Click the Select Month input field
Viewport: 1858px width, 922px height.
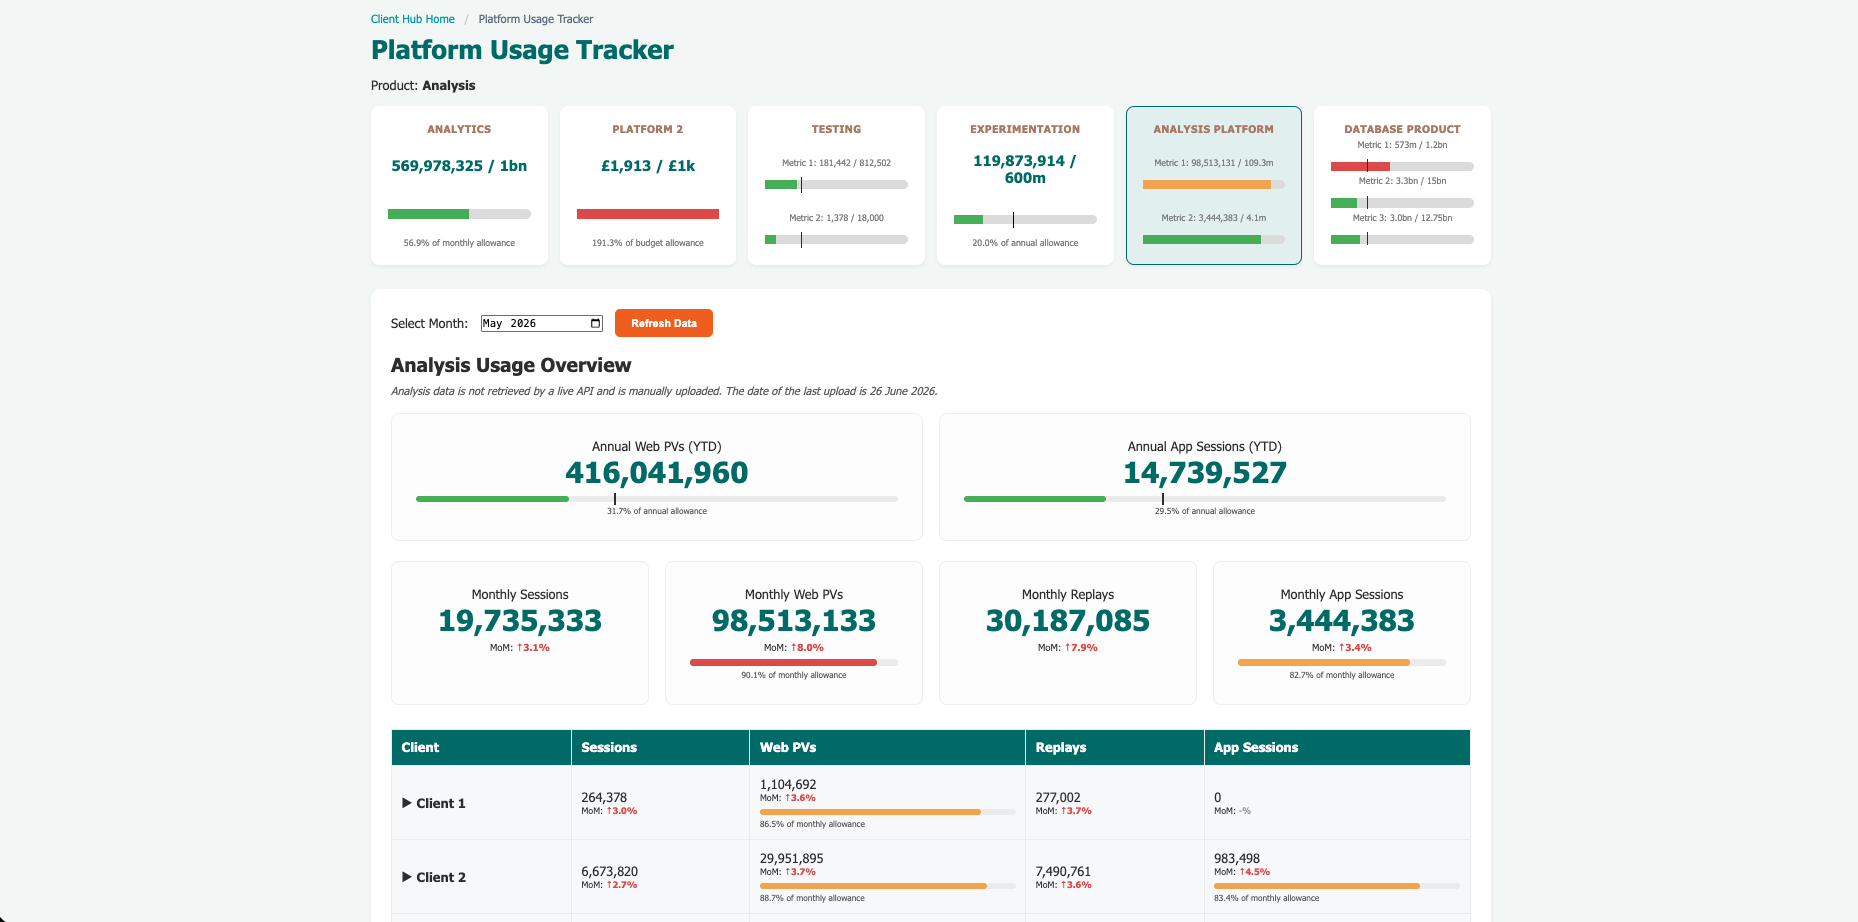(542, 323)
